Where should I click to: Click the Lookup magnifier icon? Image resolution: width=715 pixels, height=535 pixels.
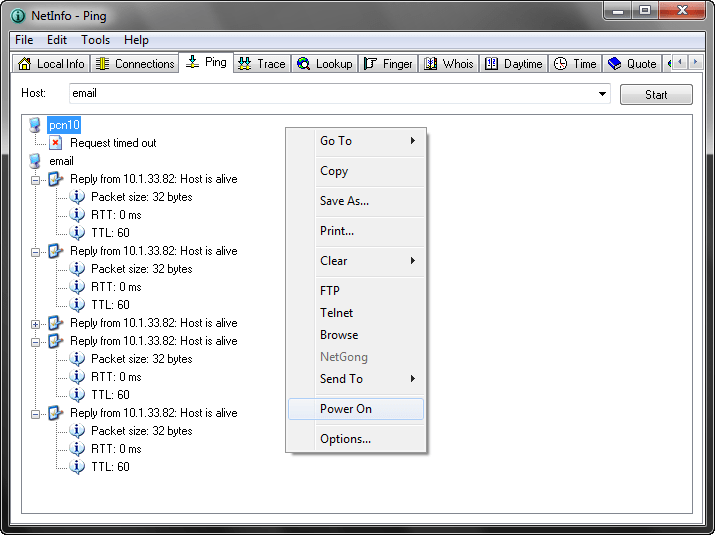[x=303, y=63]
